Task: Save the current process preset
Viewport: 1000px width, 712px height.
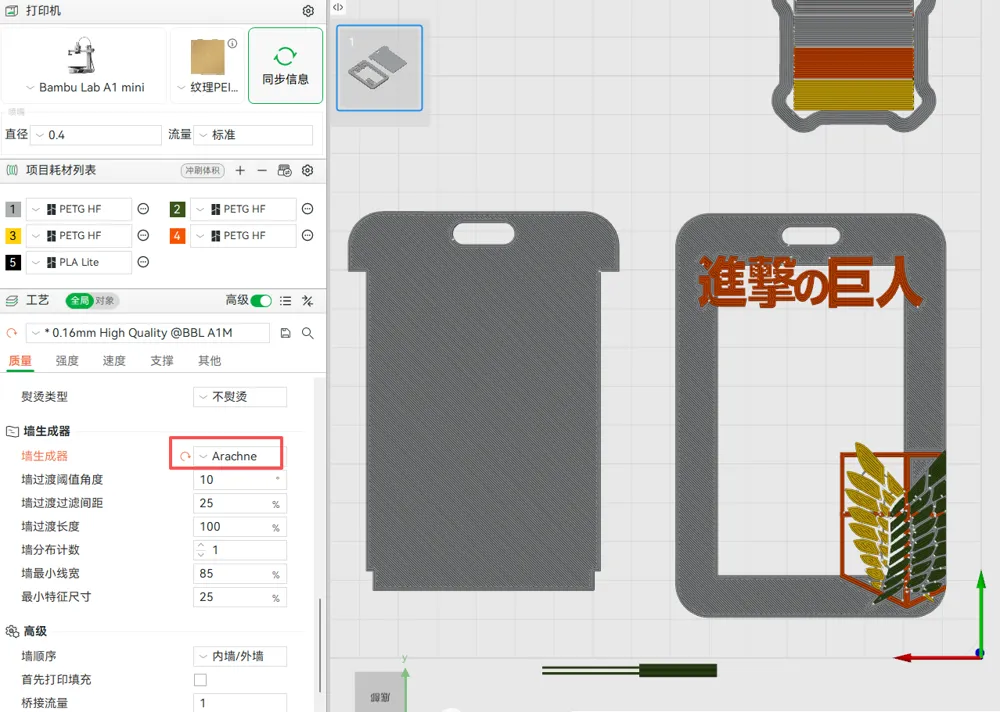Action: pyautogui.click(x=285, y=333)
